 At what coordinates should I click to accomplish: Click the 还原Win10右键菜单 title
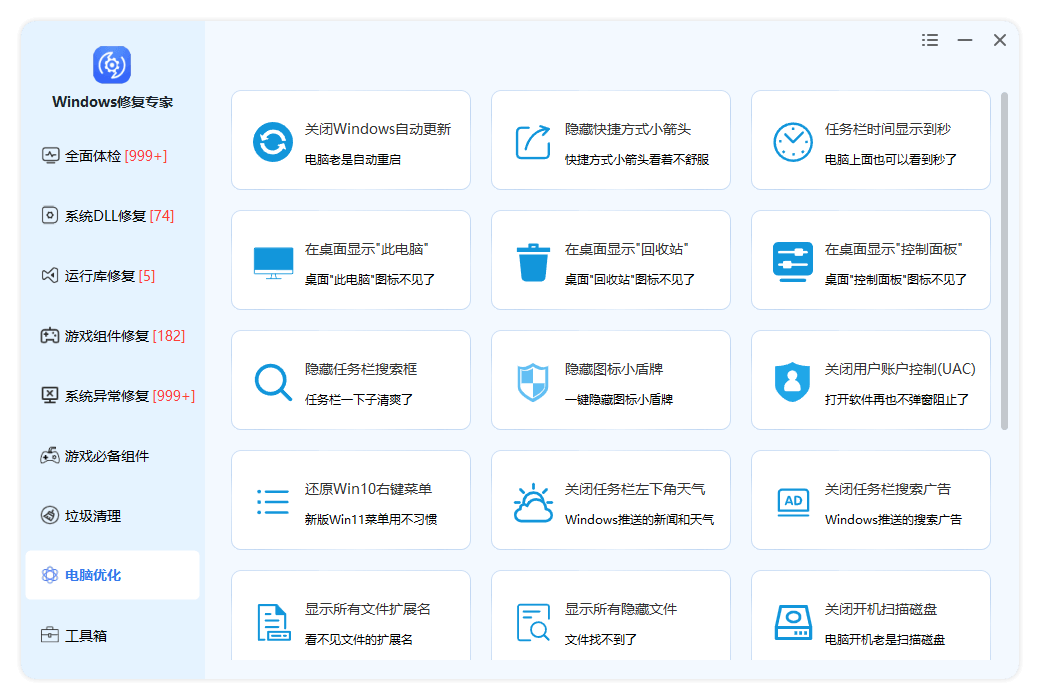(x=368, y=490)
